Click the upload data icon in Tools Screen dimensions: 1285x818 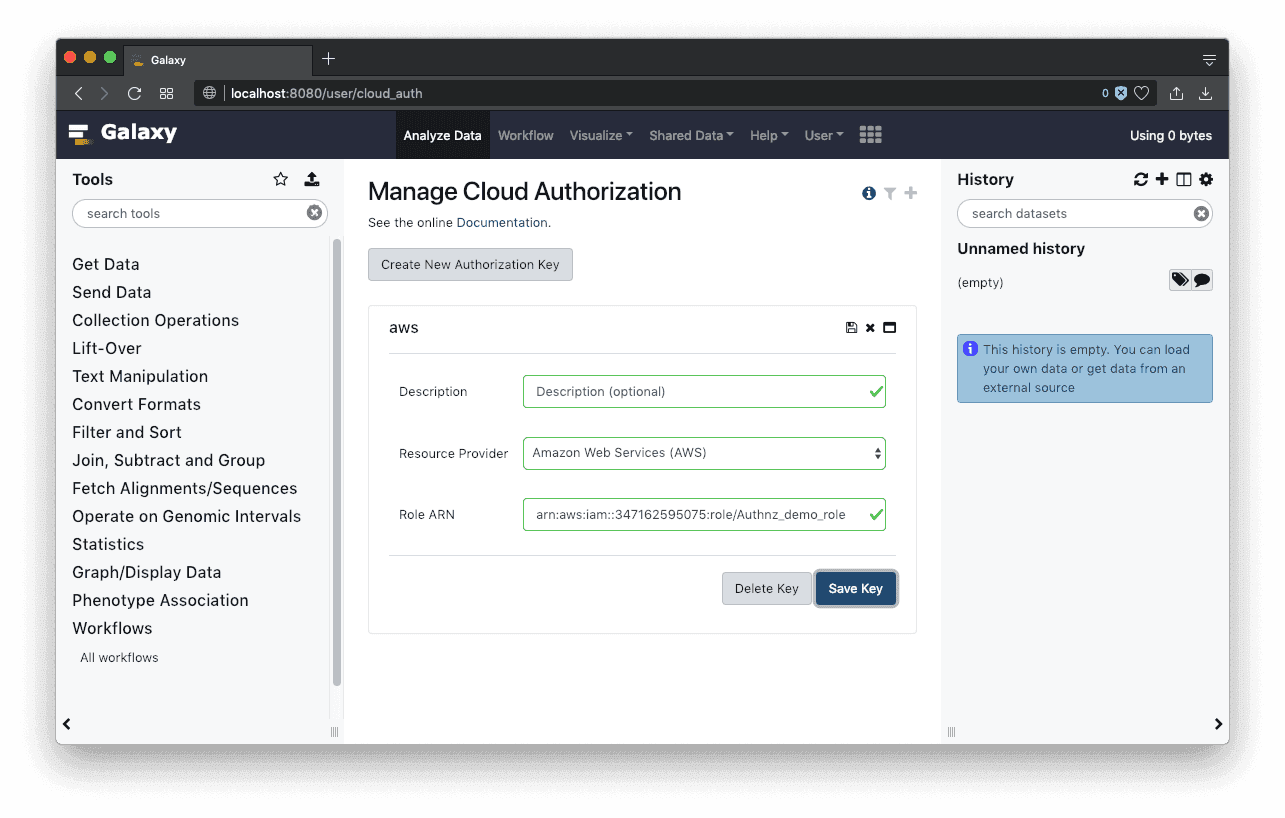pyautogui.click(x=312, y=179)
